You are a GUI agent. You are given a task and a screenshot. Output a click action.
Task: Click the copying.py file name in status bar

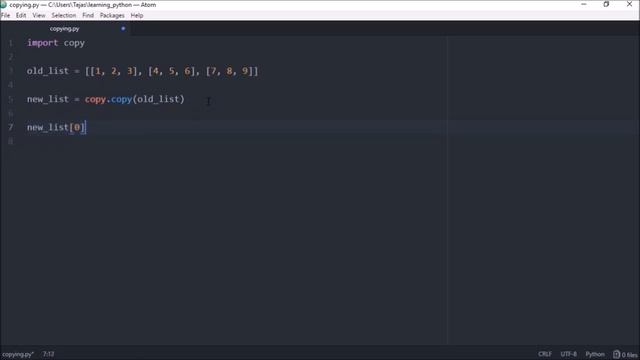[x=18, y=354]
